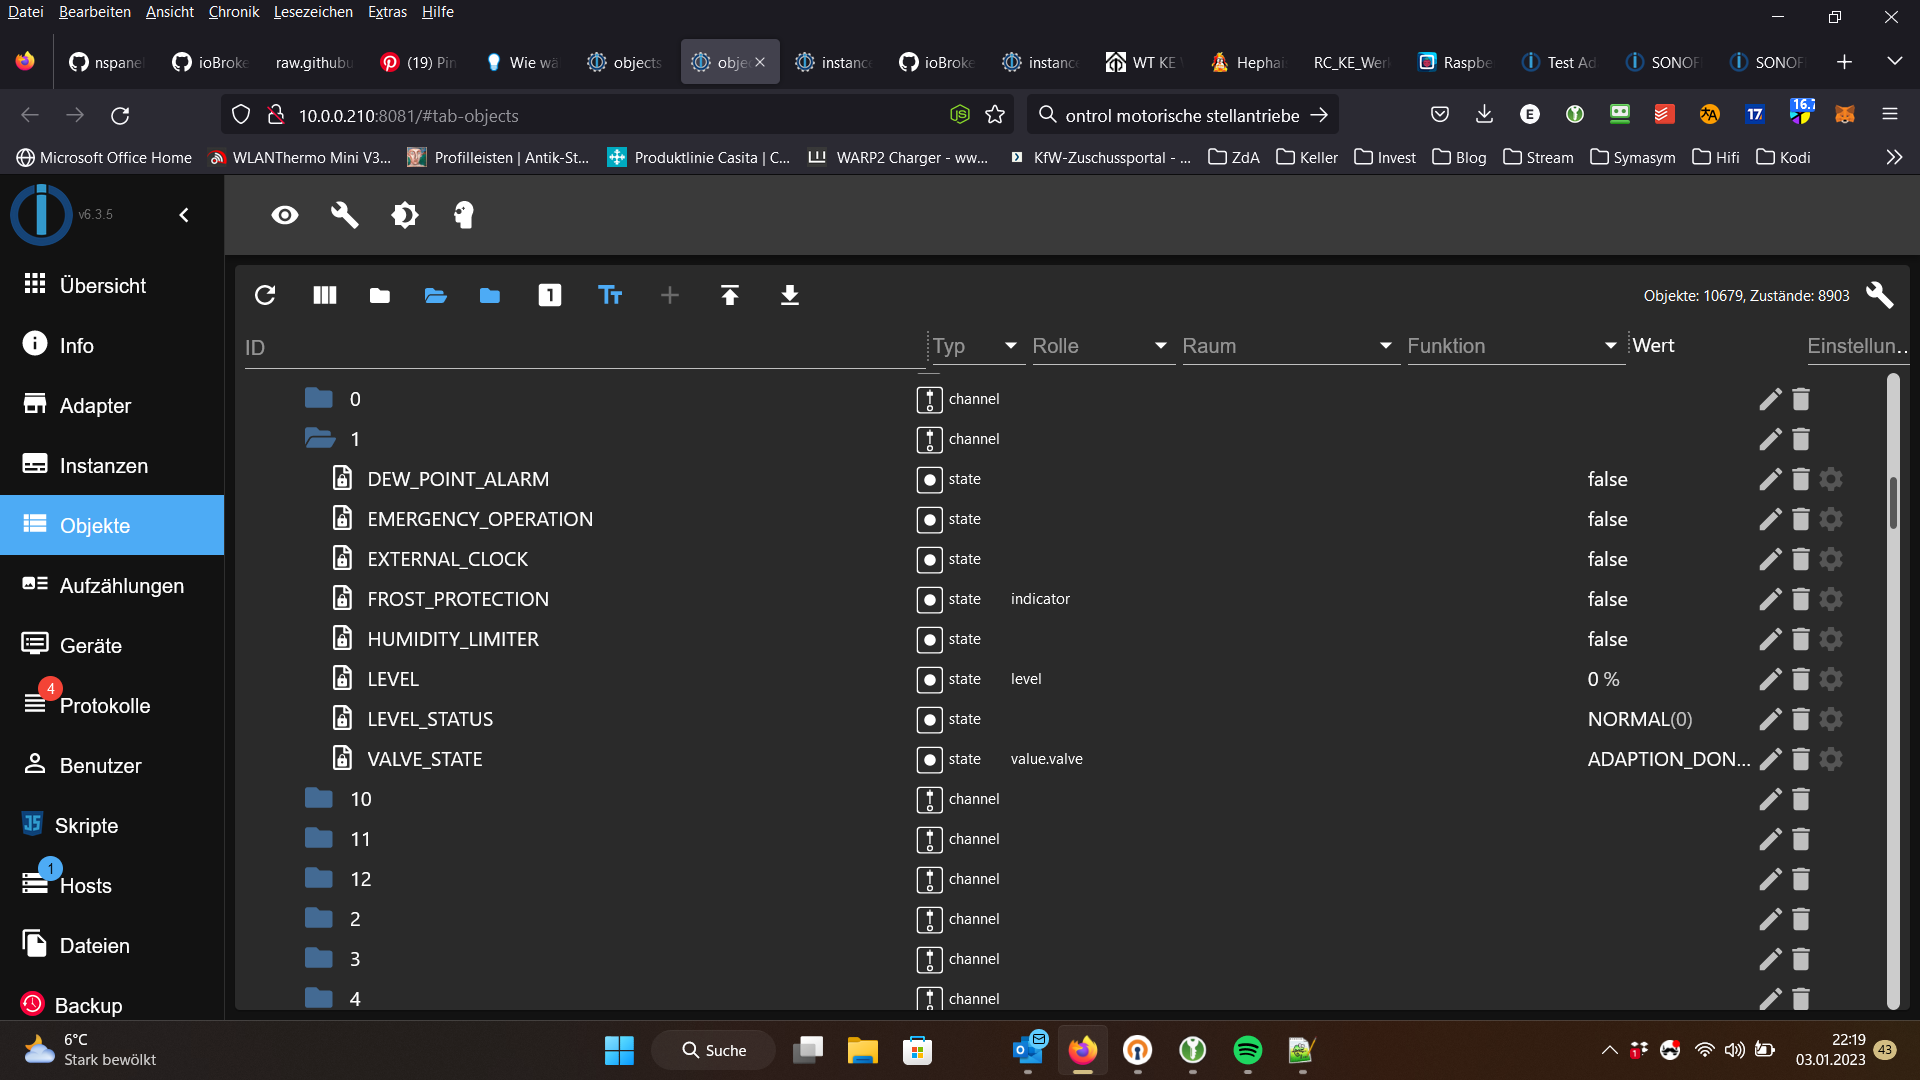Expand channel 3 folder
Image resolution: width=1920 pixels, height=1080 pixels.
pyautogui.click(x=319, y=958)
